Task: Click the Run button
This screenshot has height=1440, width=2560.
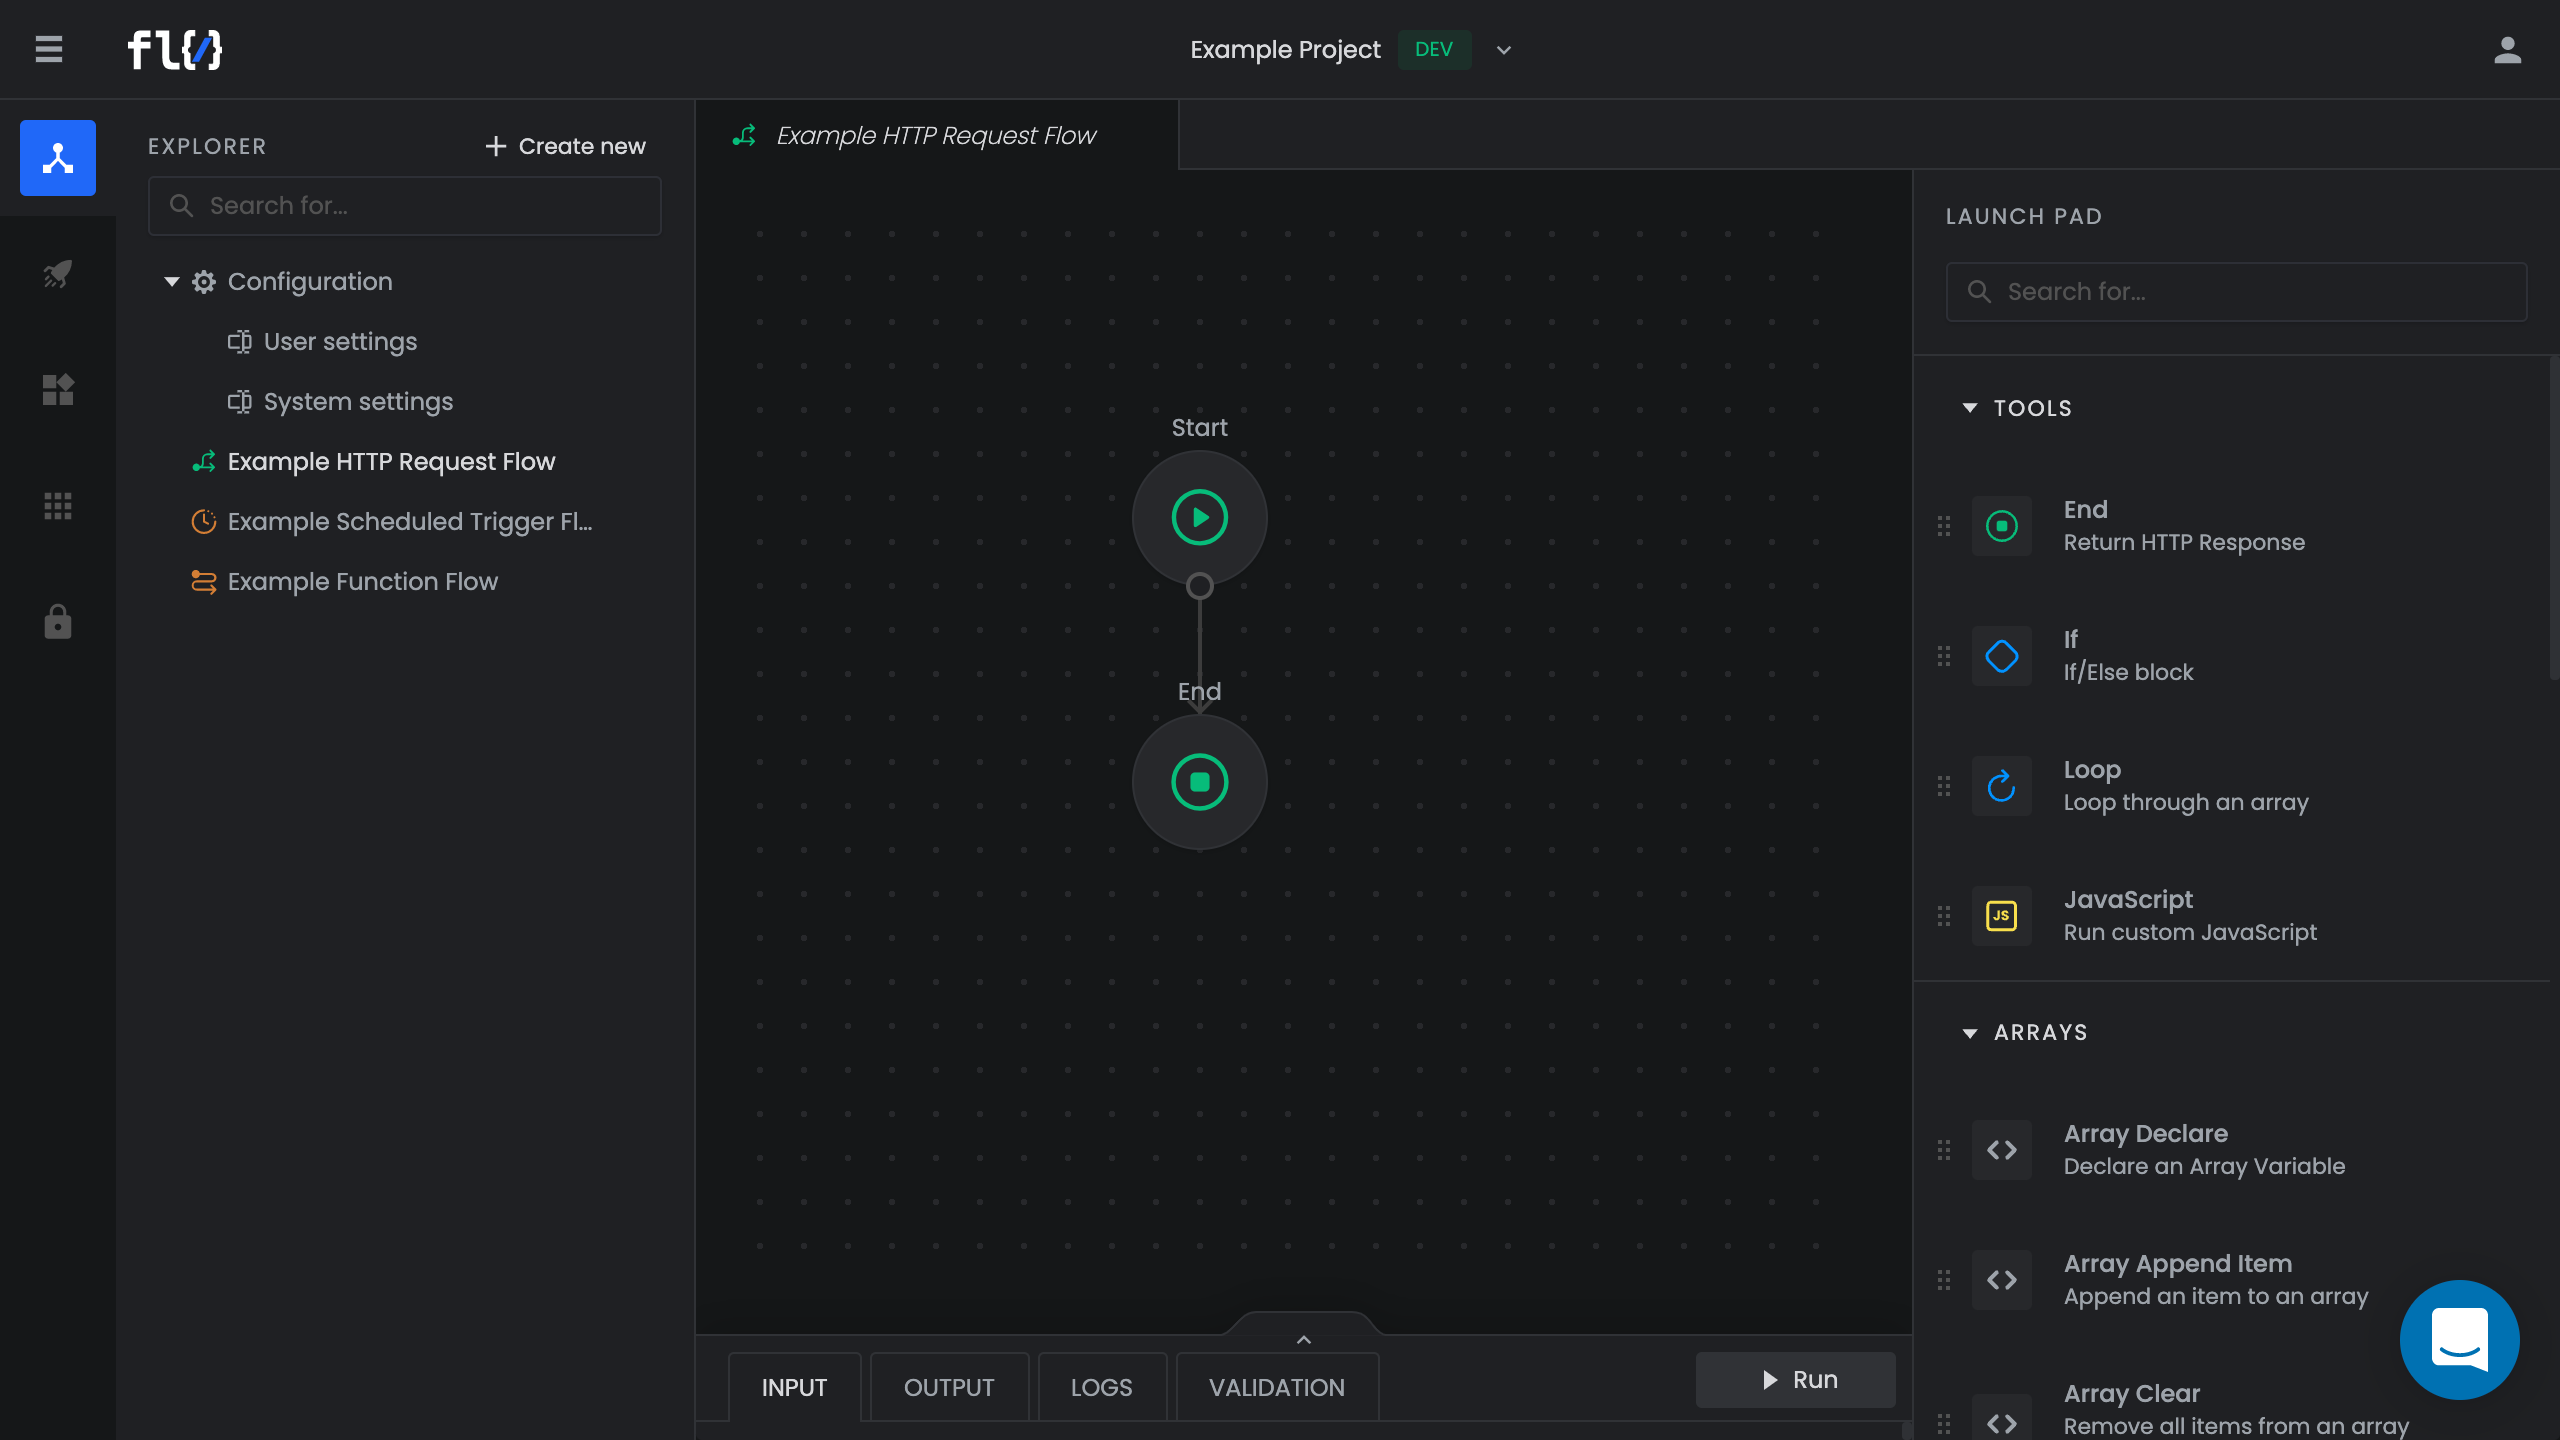Action: point(1795,1379)
